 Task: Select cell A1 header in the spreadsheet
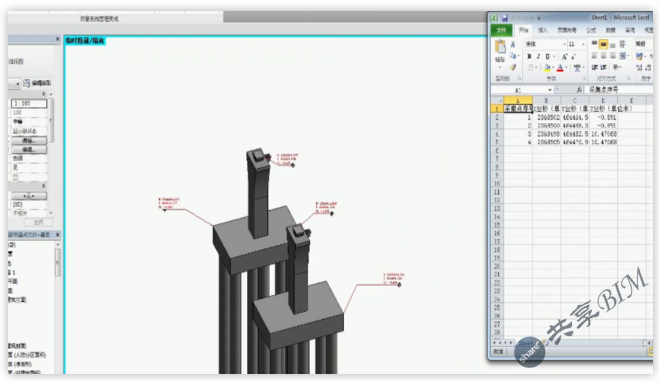coord(518,109)
